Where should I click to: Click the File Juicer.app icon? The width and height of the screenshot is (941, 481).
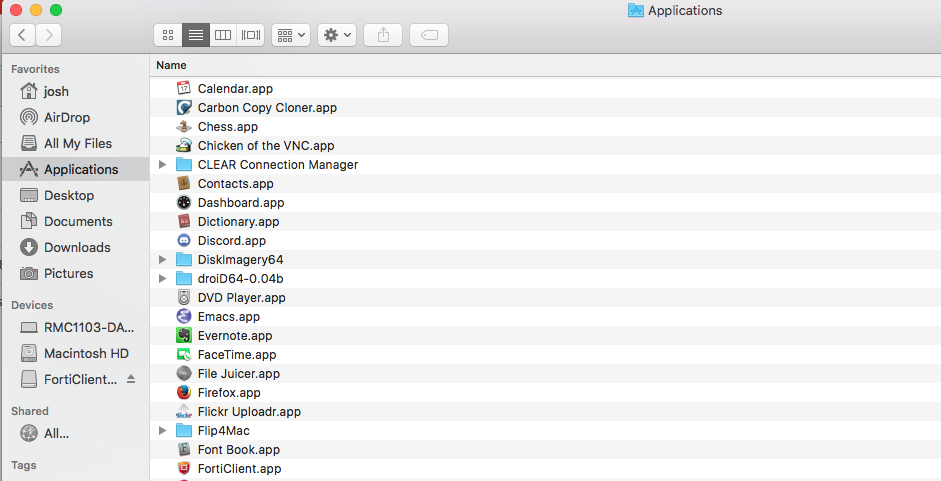point(184,374)
